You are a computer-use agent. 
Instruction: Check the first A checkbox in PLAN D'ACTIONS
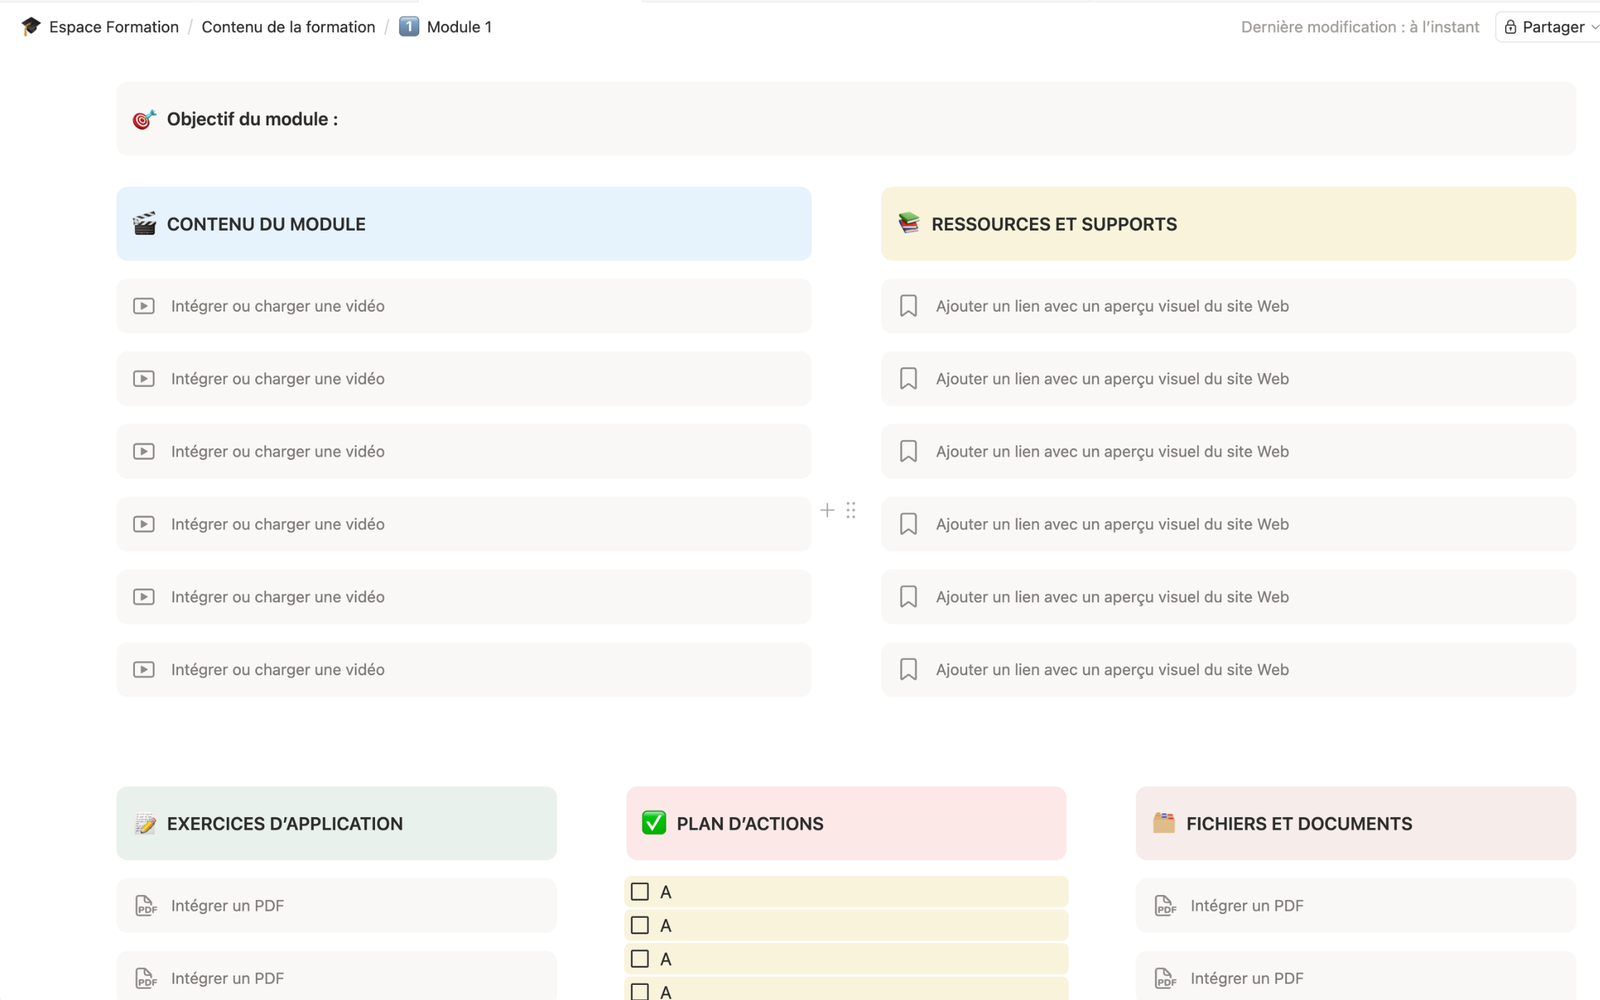pyautogui.click(x=639, y=890)
